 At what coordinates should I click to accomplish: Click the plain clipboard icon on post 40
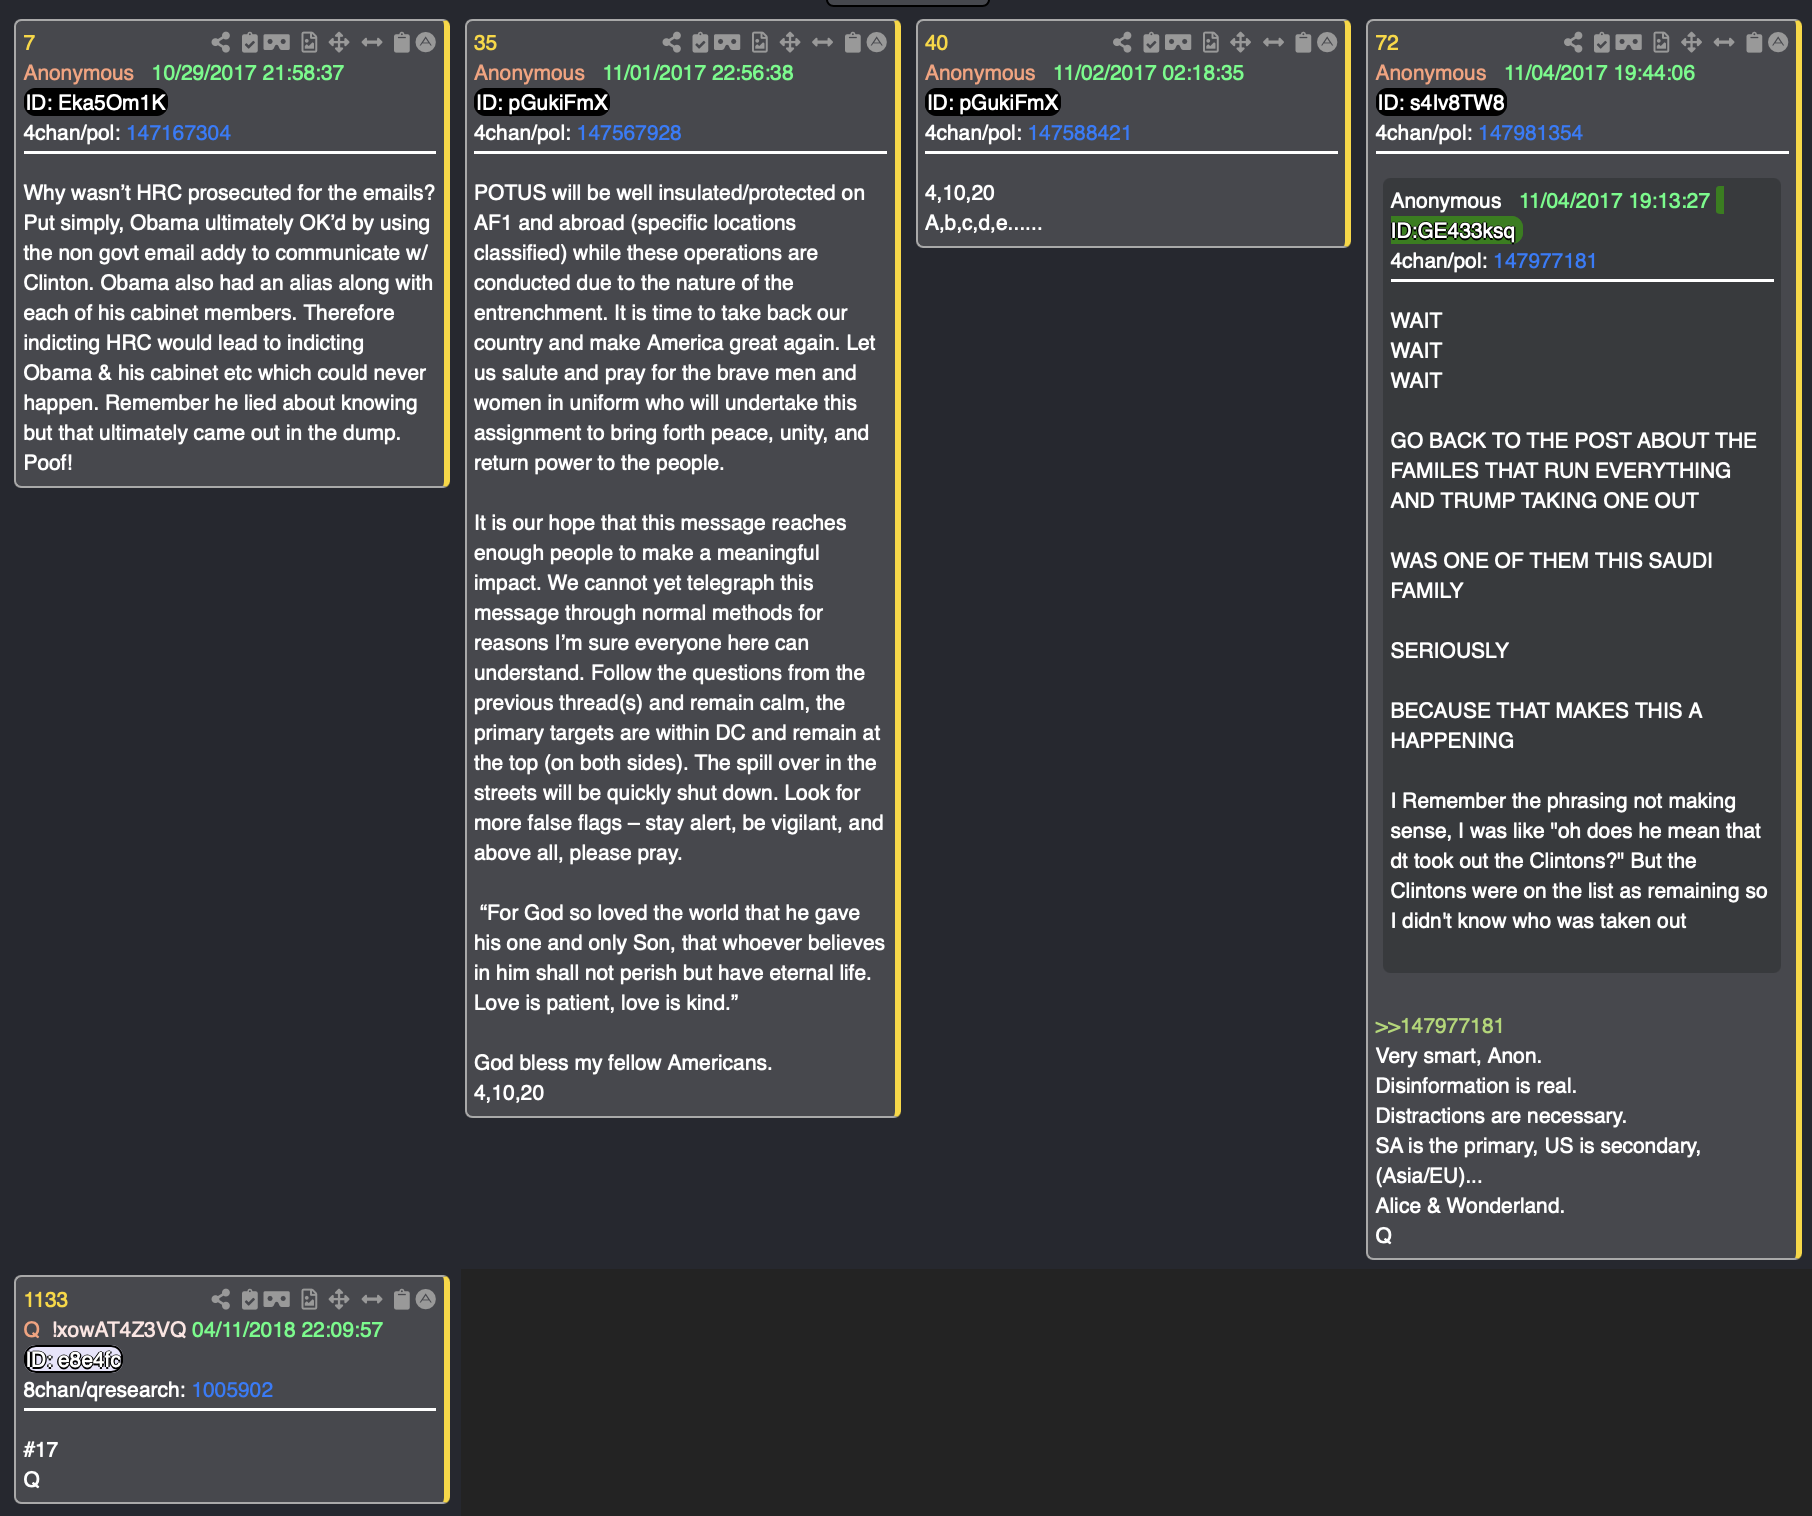[1304, 42]
